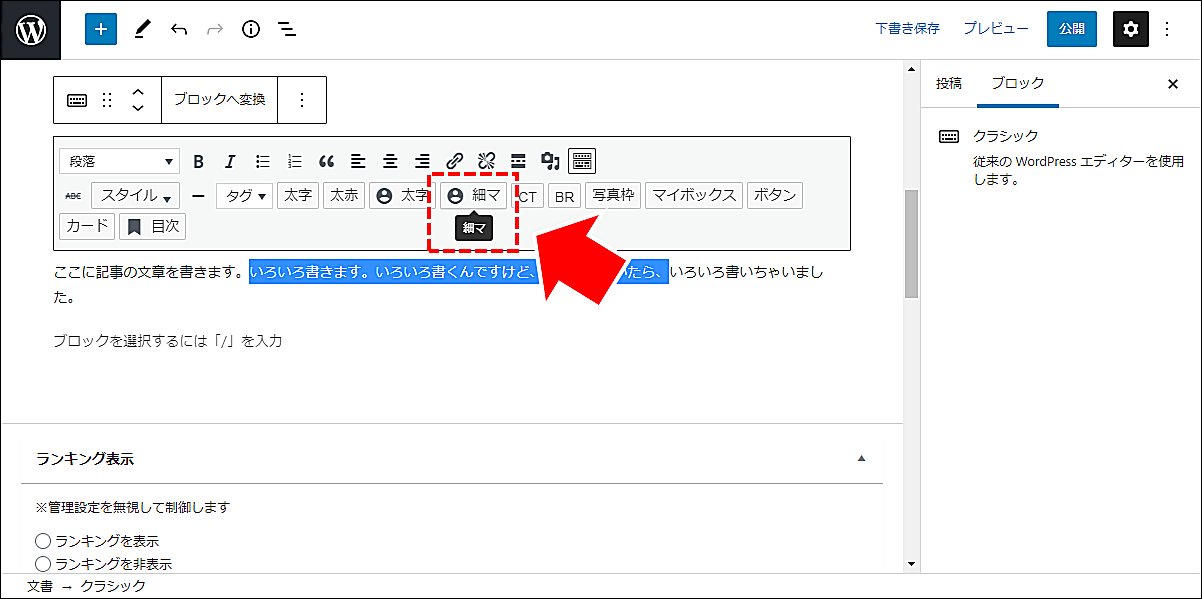
Task: Apply italic formatting to selected text
Action: [231, 161]
